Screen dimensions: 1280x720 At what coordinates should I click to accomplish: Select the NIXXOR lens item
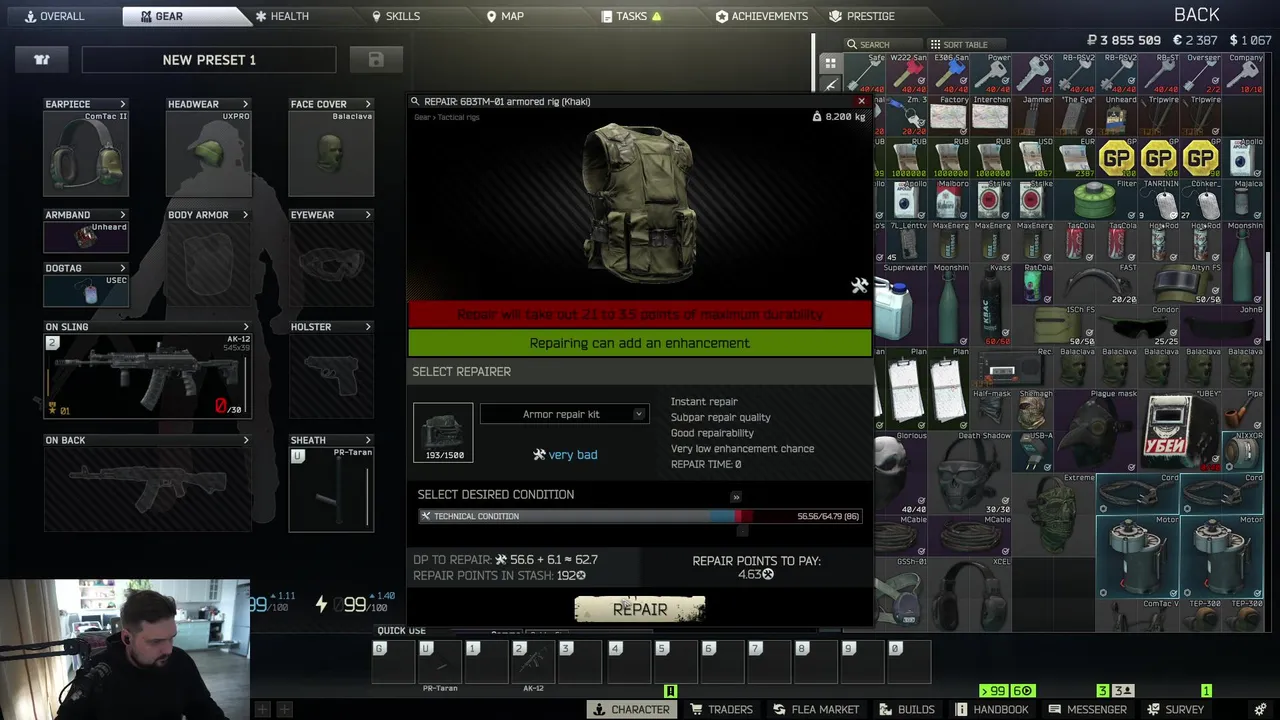(x=1244, y=451)
